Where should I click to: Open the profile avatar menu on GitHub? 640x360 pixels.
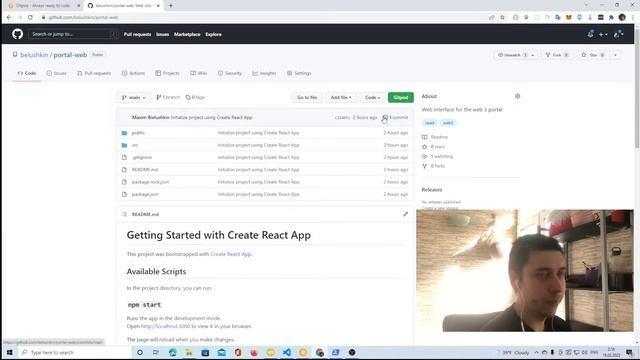618,34
